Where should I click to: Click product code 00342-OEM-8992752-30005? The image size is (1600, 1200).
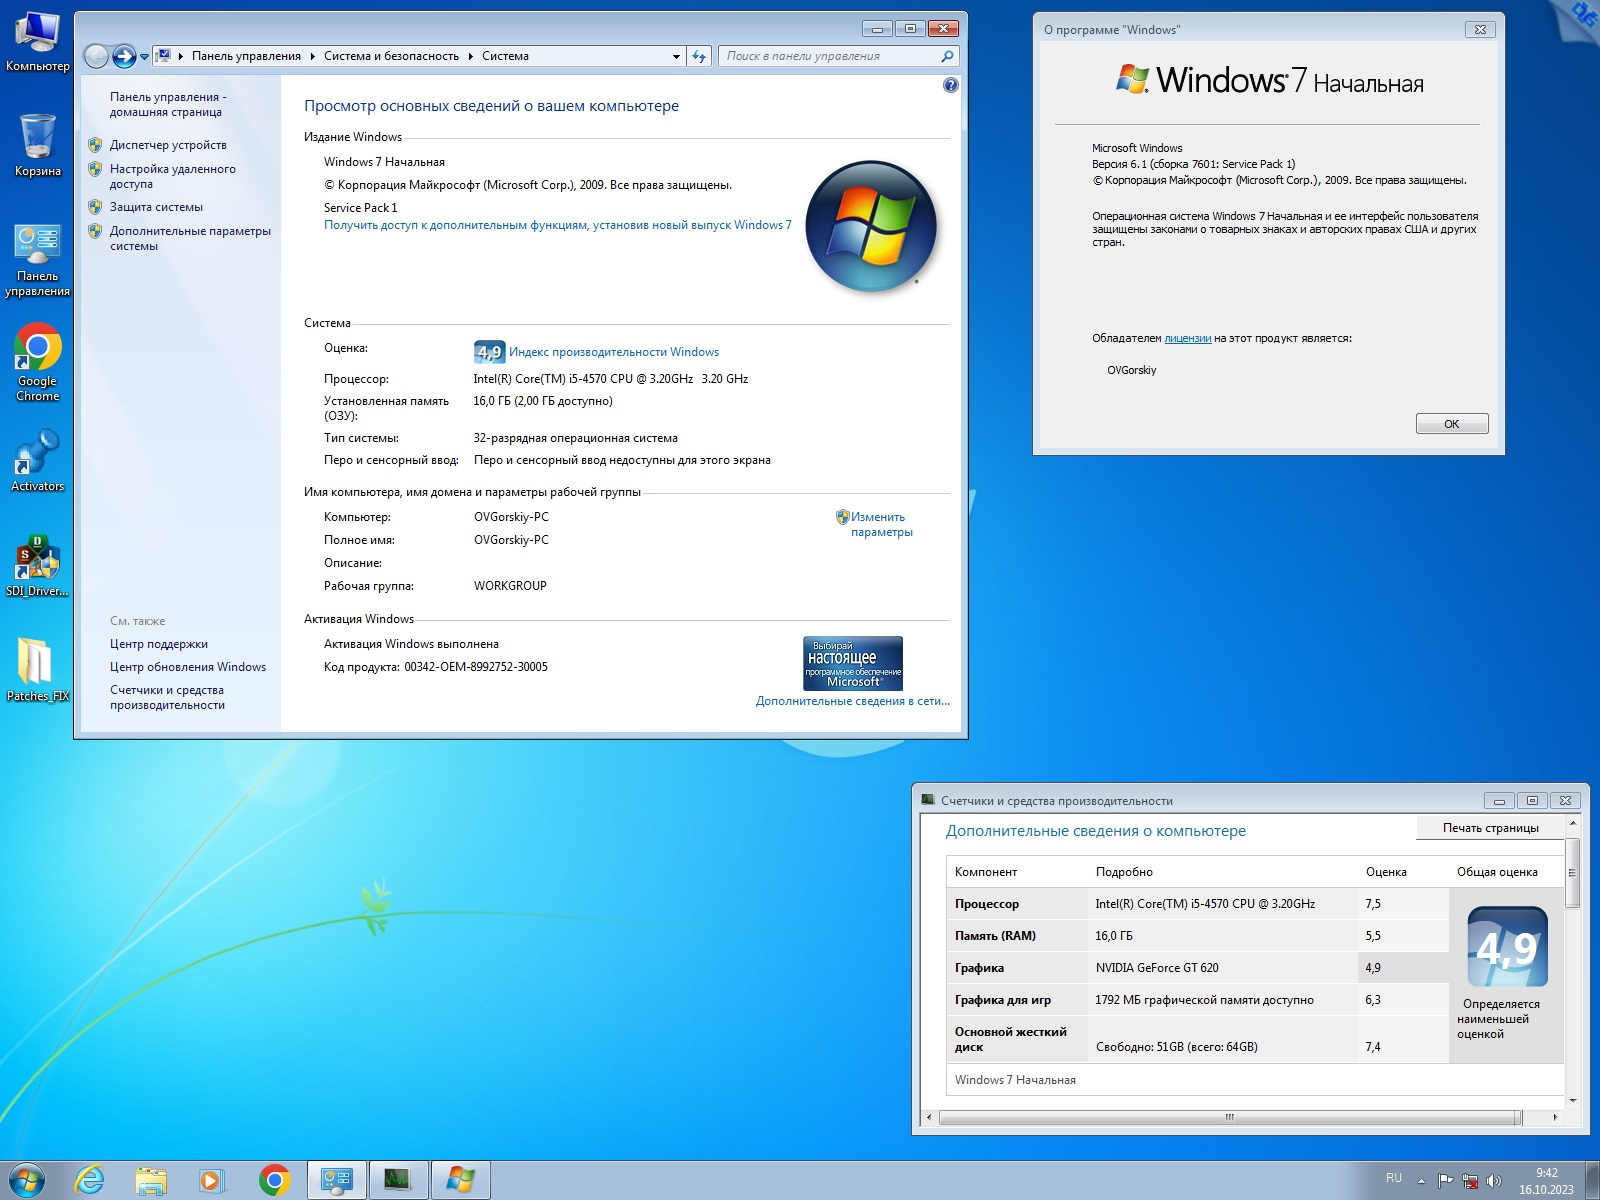(x=476, y=667)
